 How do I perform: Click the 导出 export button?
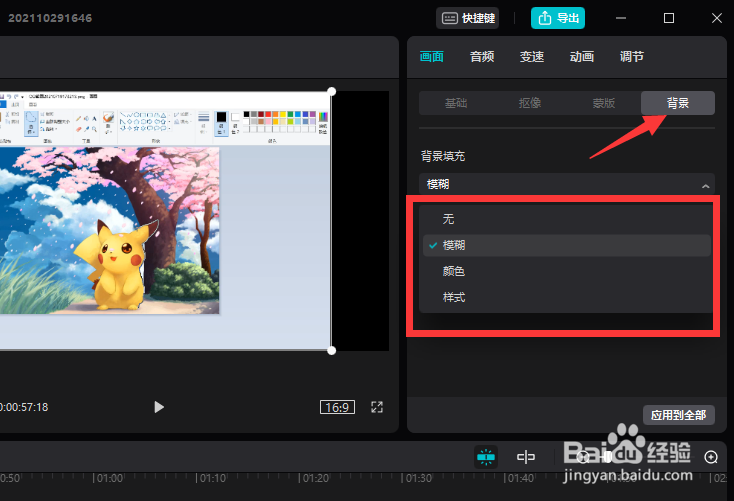(x=558, y=18)
